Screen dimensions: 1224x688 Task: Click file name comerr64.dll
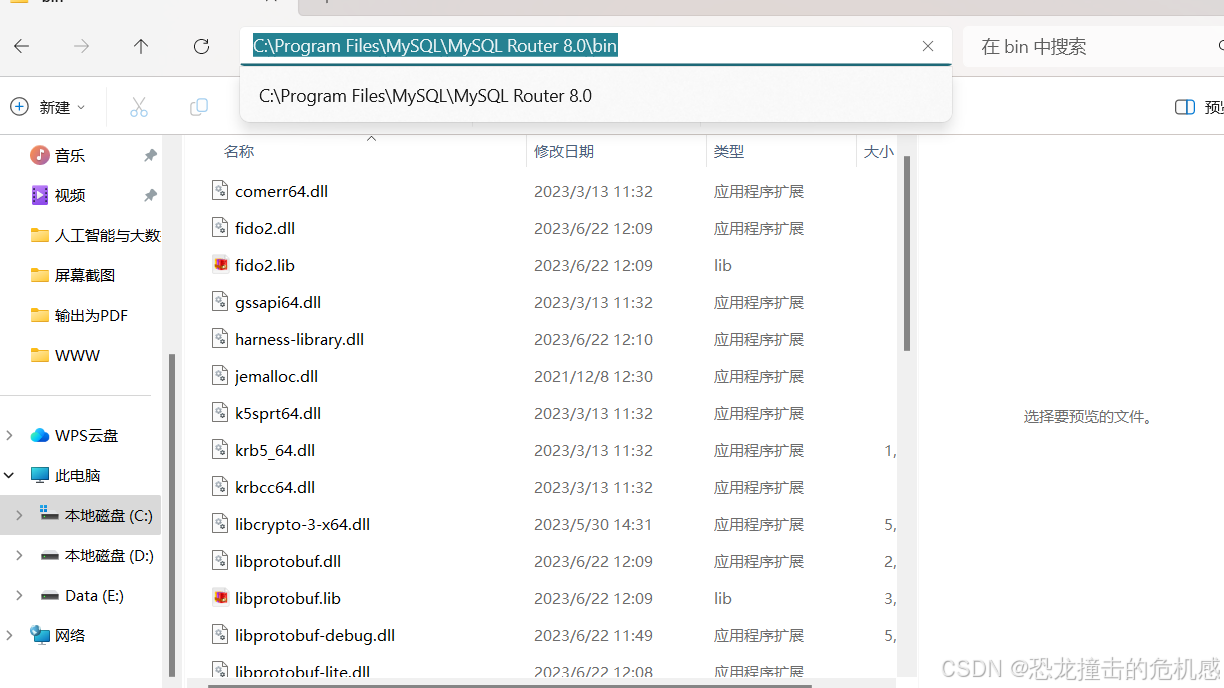click(281, 191)
